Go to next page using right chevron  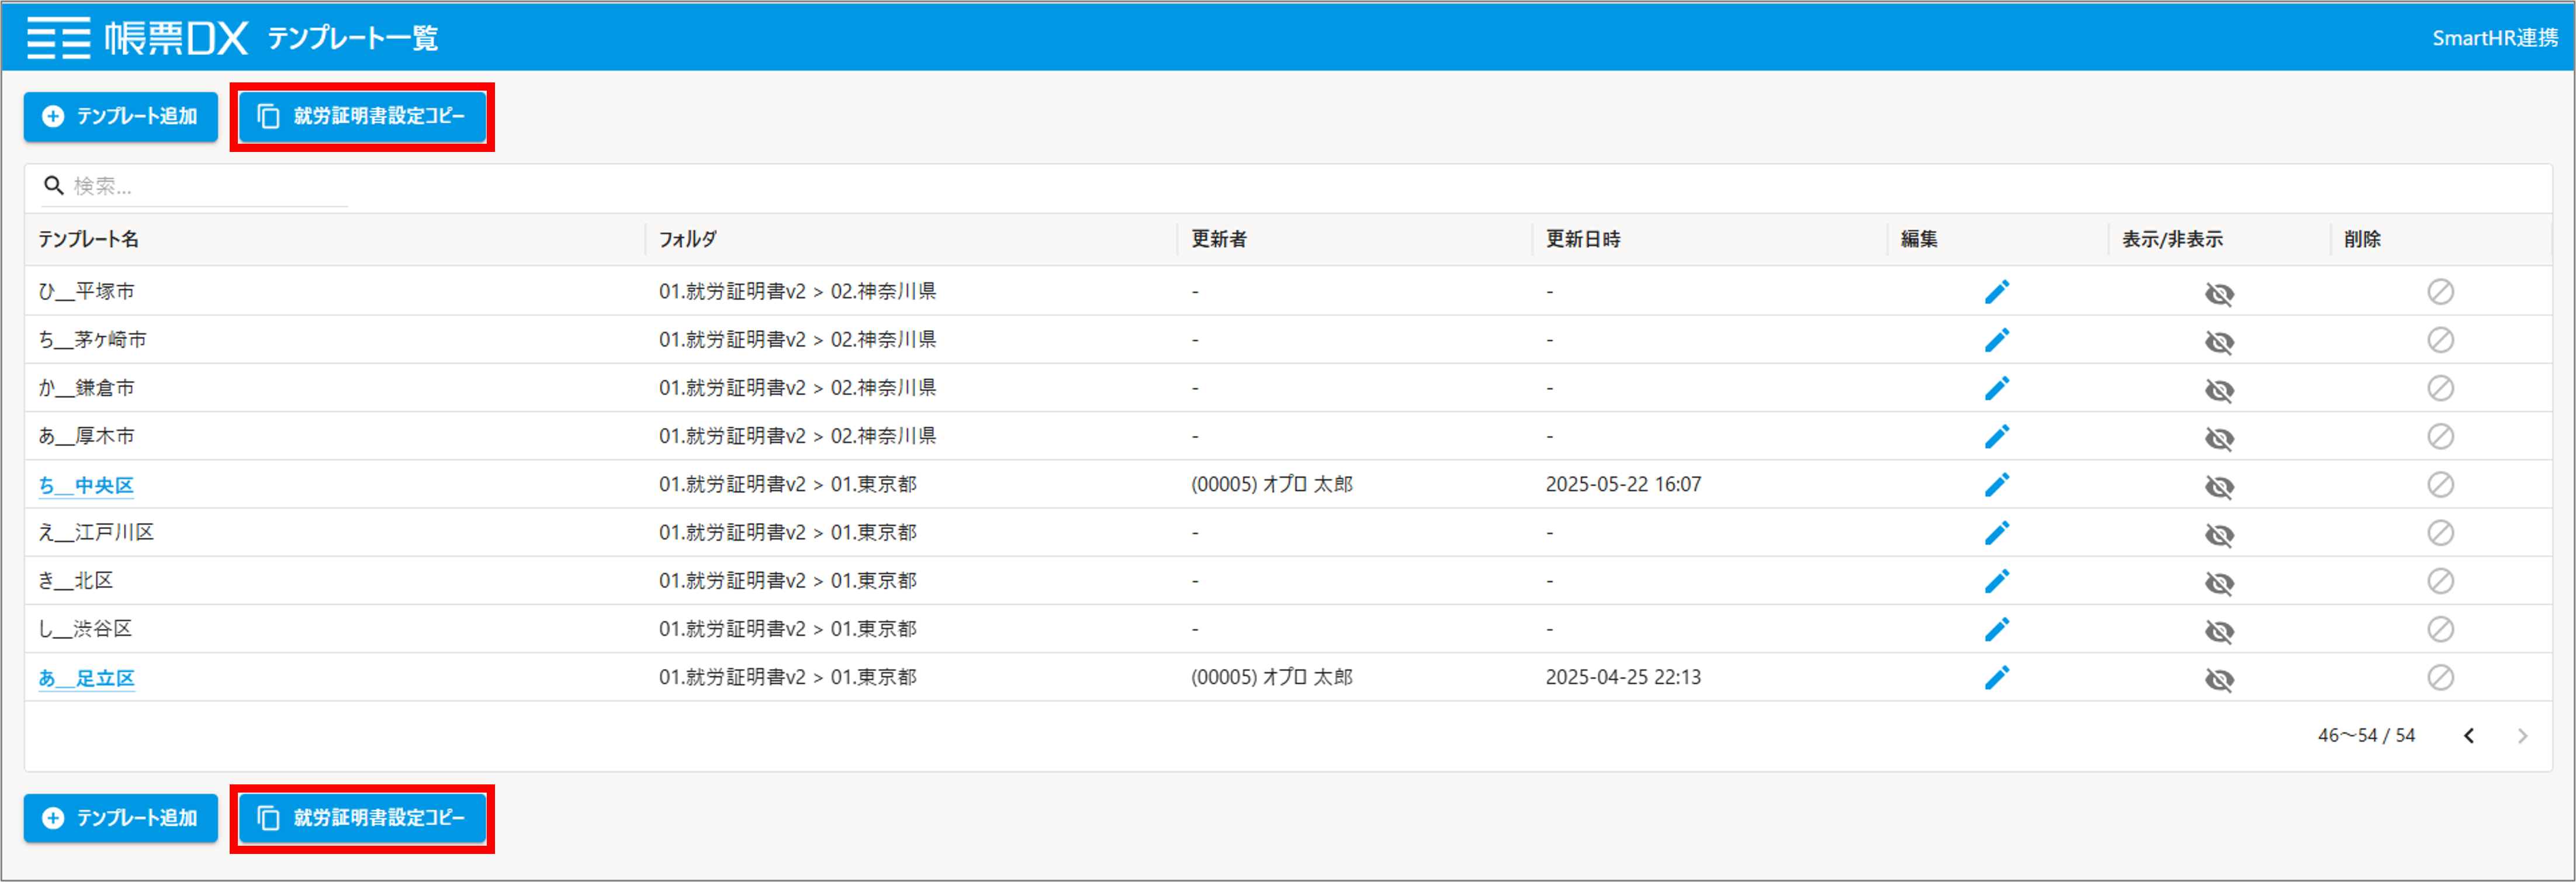click(2522, 736)
